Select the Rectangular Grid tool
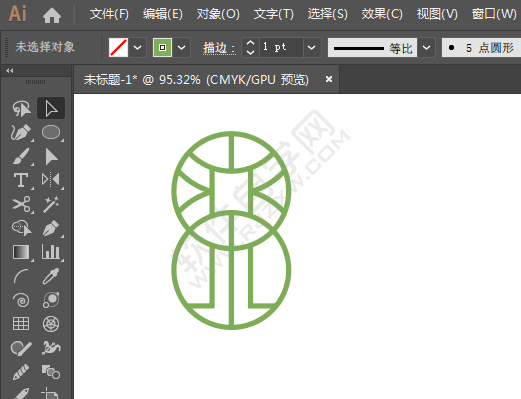 tap(21, 324)
